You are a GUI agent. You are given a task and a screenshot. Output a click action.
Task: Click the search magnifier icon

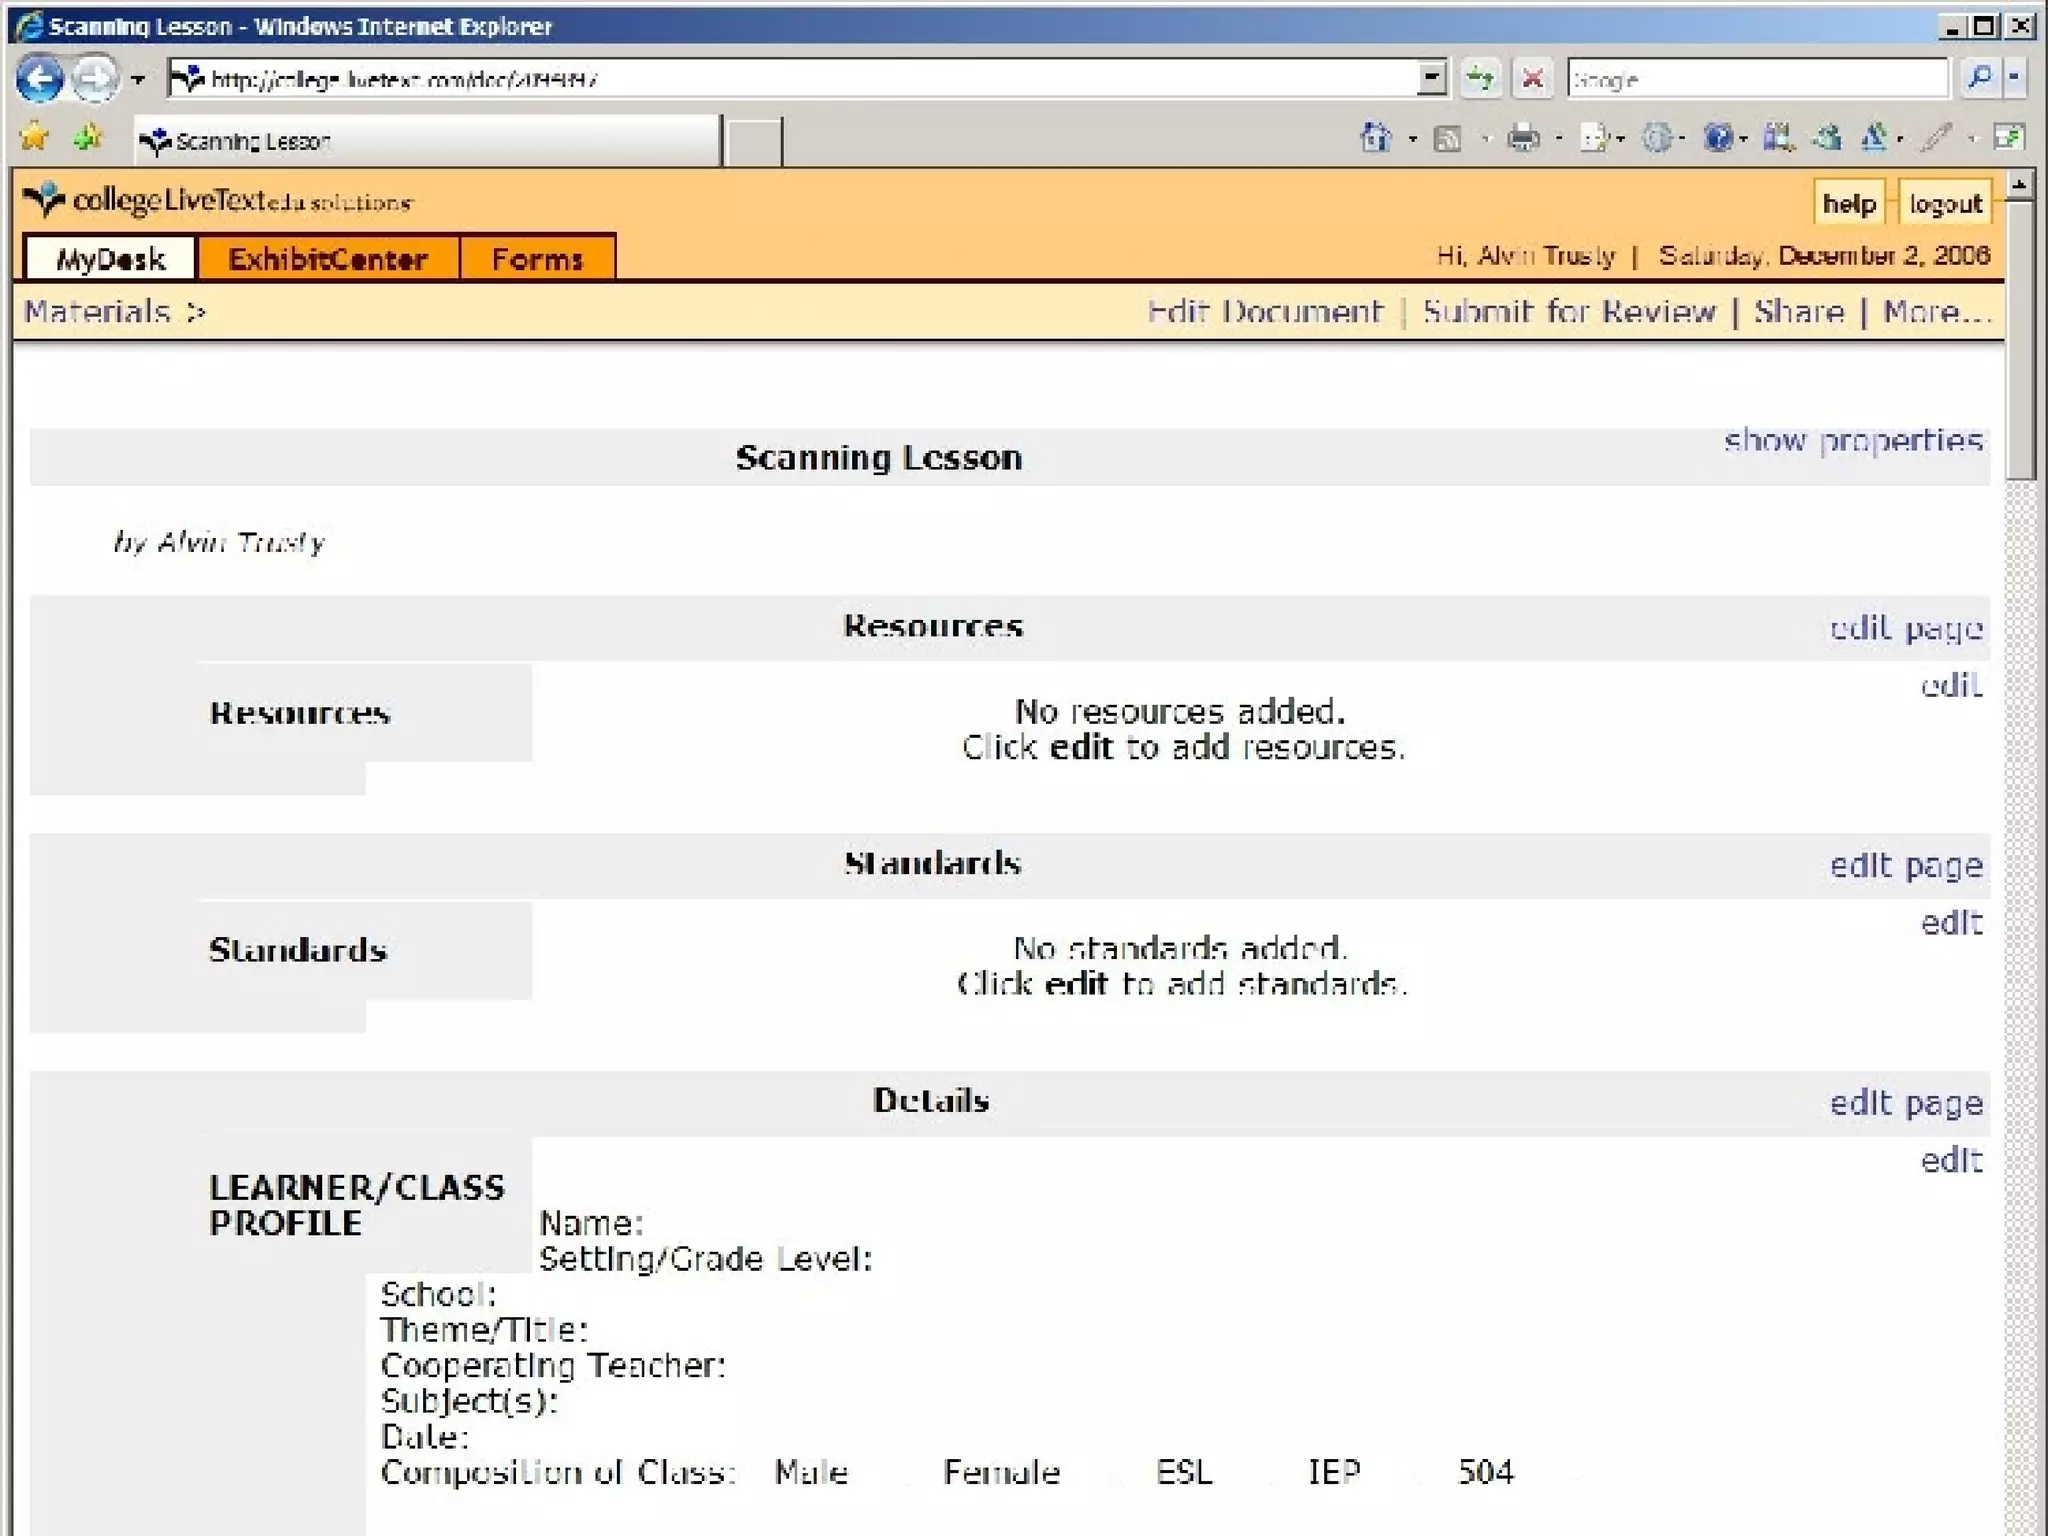coord(1979,78)
